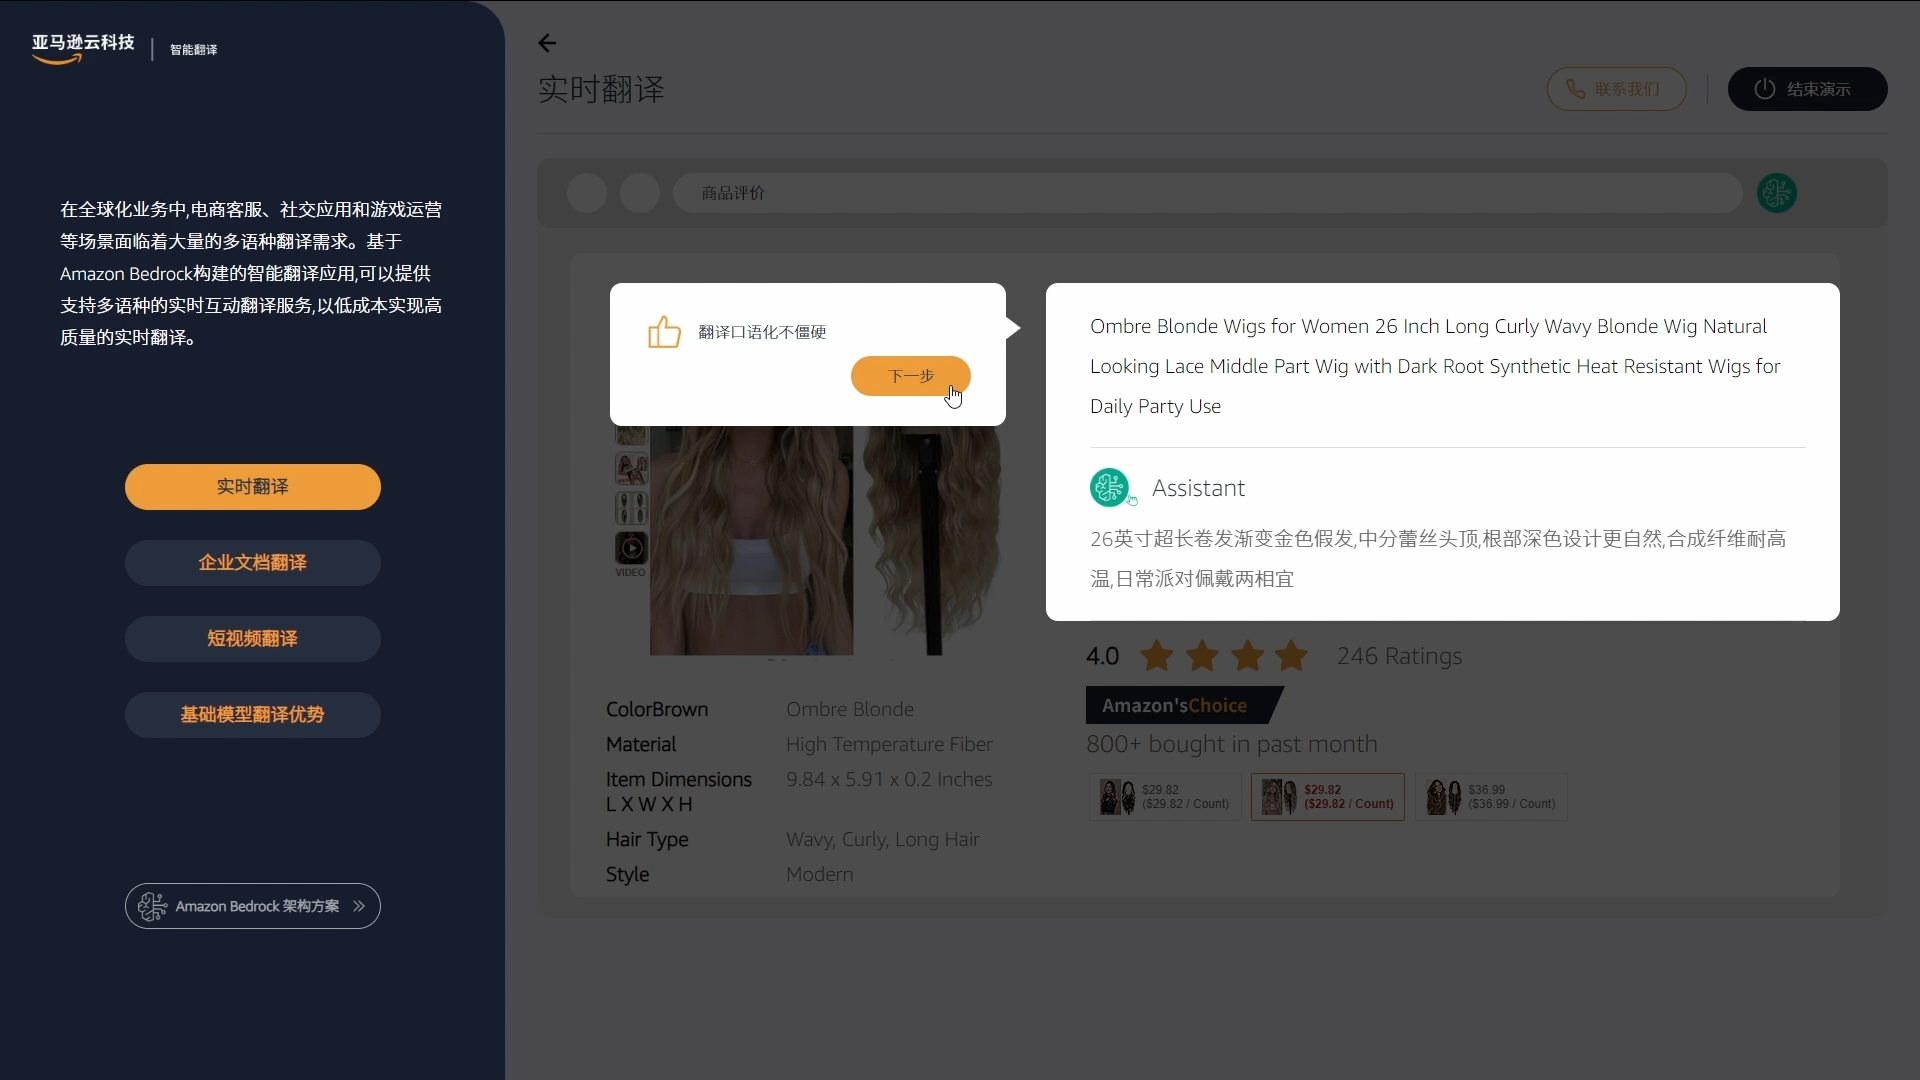Click 下一步 to continue

[910, 376]
